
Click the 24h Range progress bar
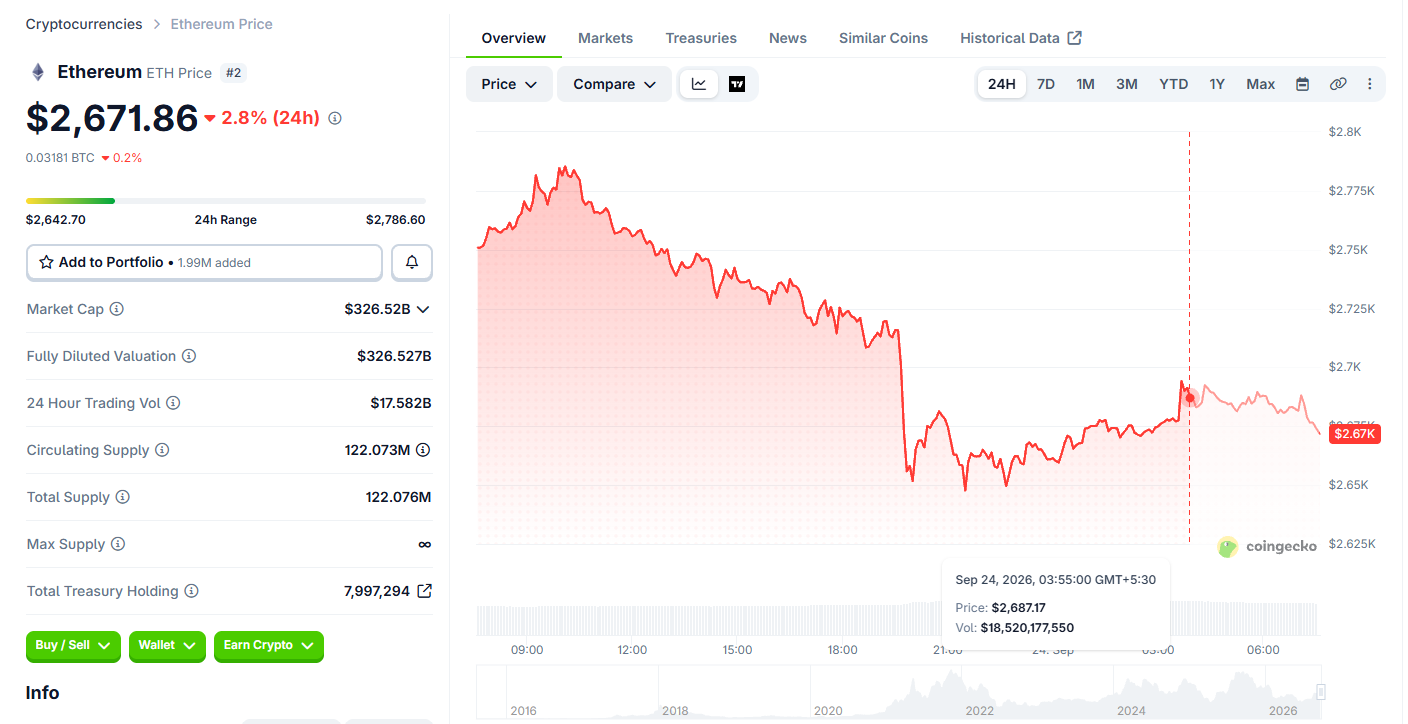pyautogui.click(x=226, y=201)
